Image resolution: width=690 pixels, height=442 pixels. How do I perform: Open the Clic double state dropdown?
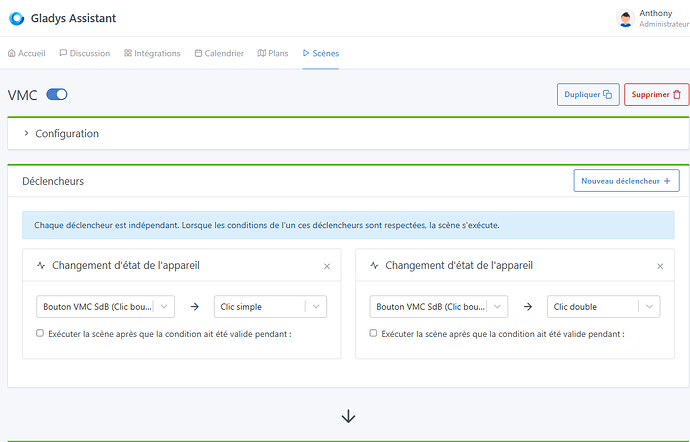click(x=603, y=307)
